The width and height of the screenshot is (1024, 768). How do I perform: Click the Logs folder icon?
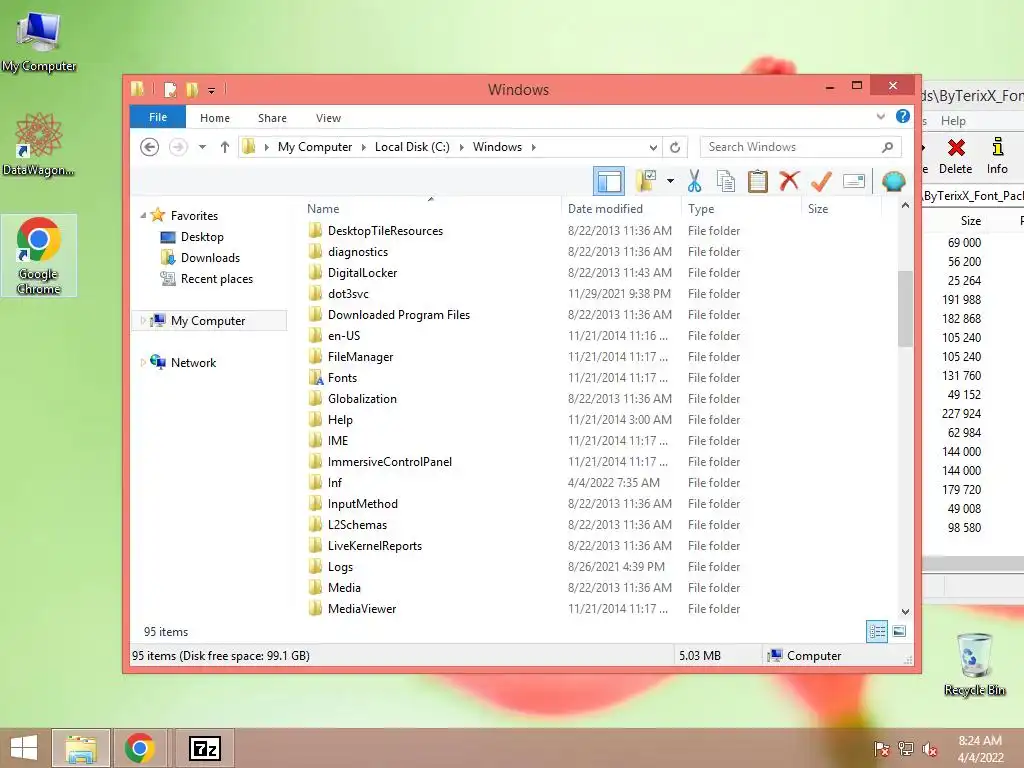(x=315, y=566)
